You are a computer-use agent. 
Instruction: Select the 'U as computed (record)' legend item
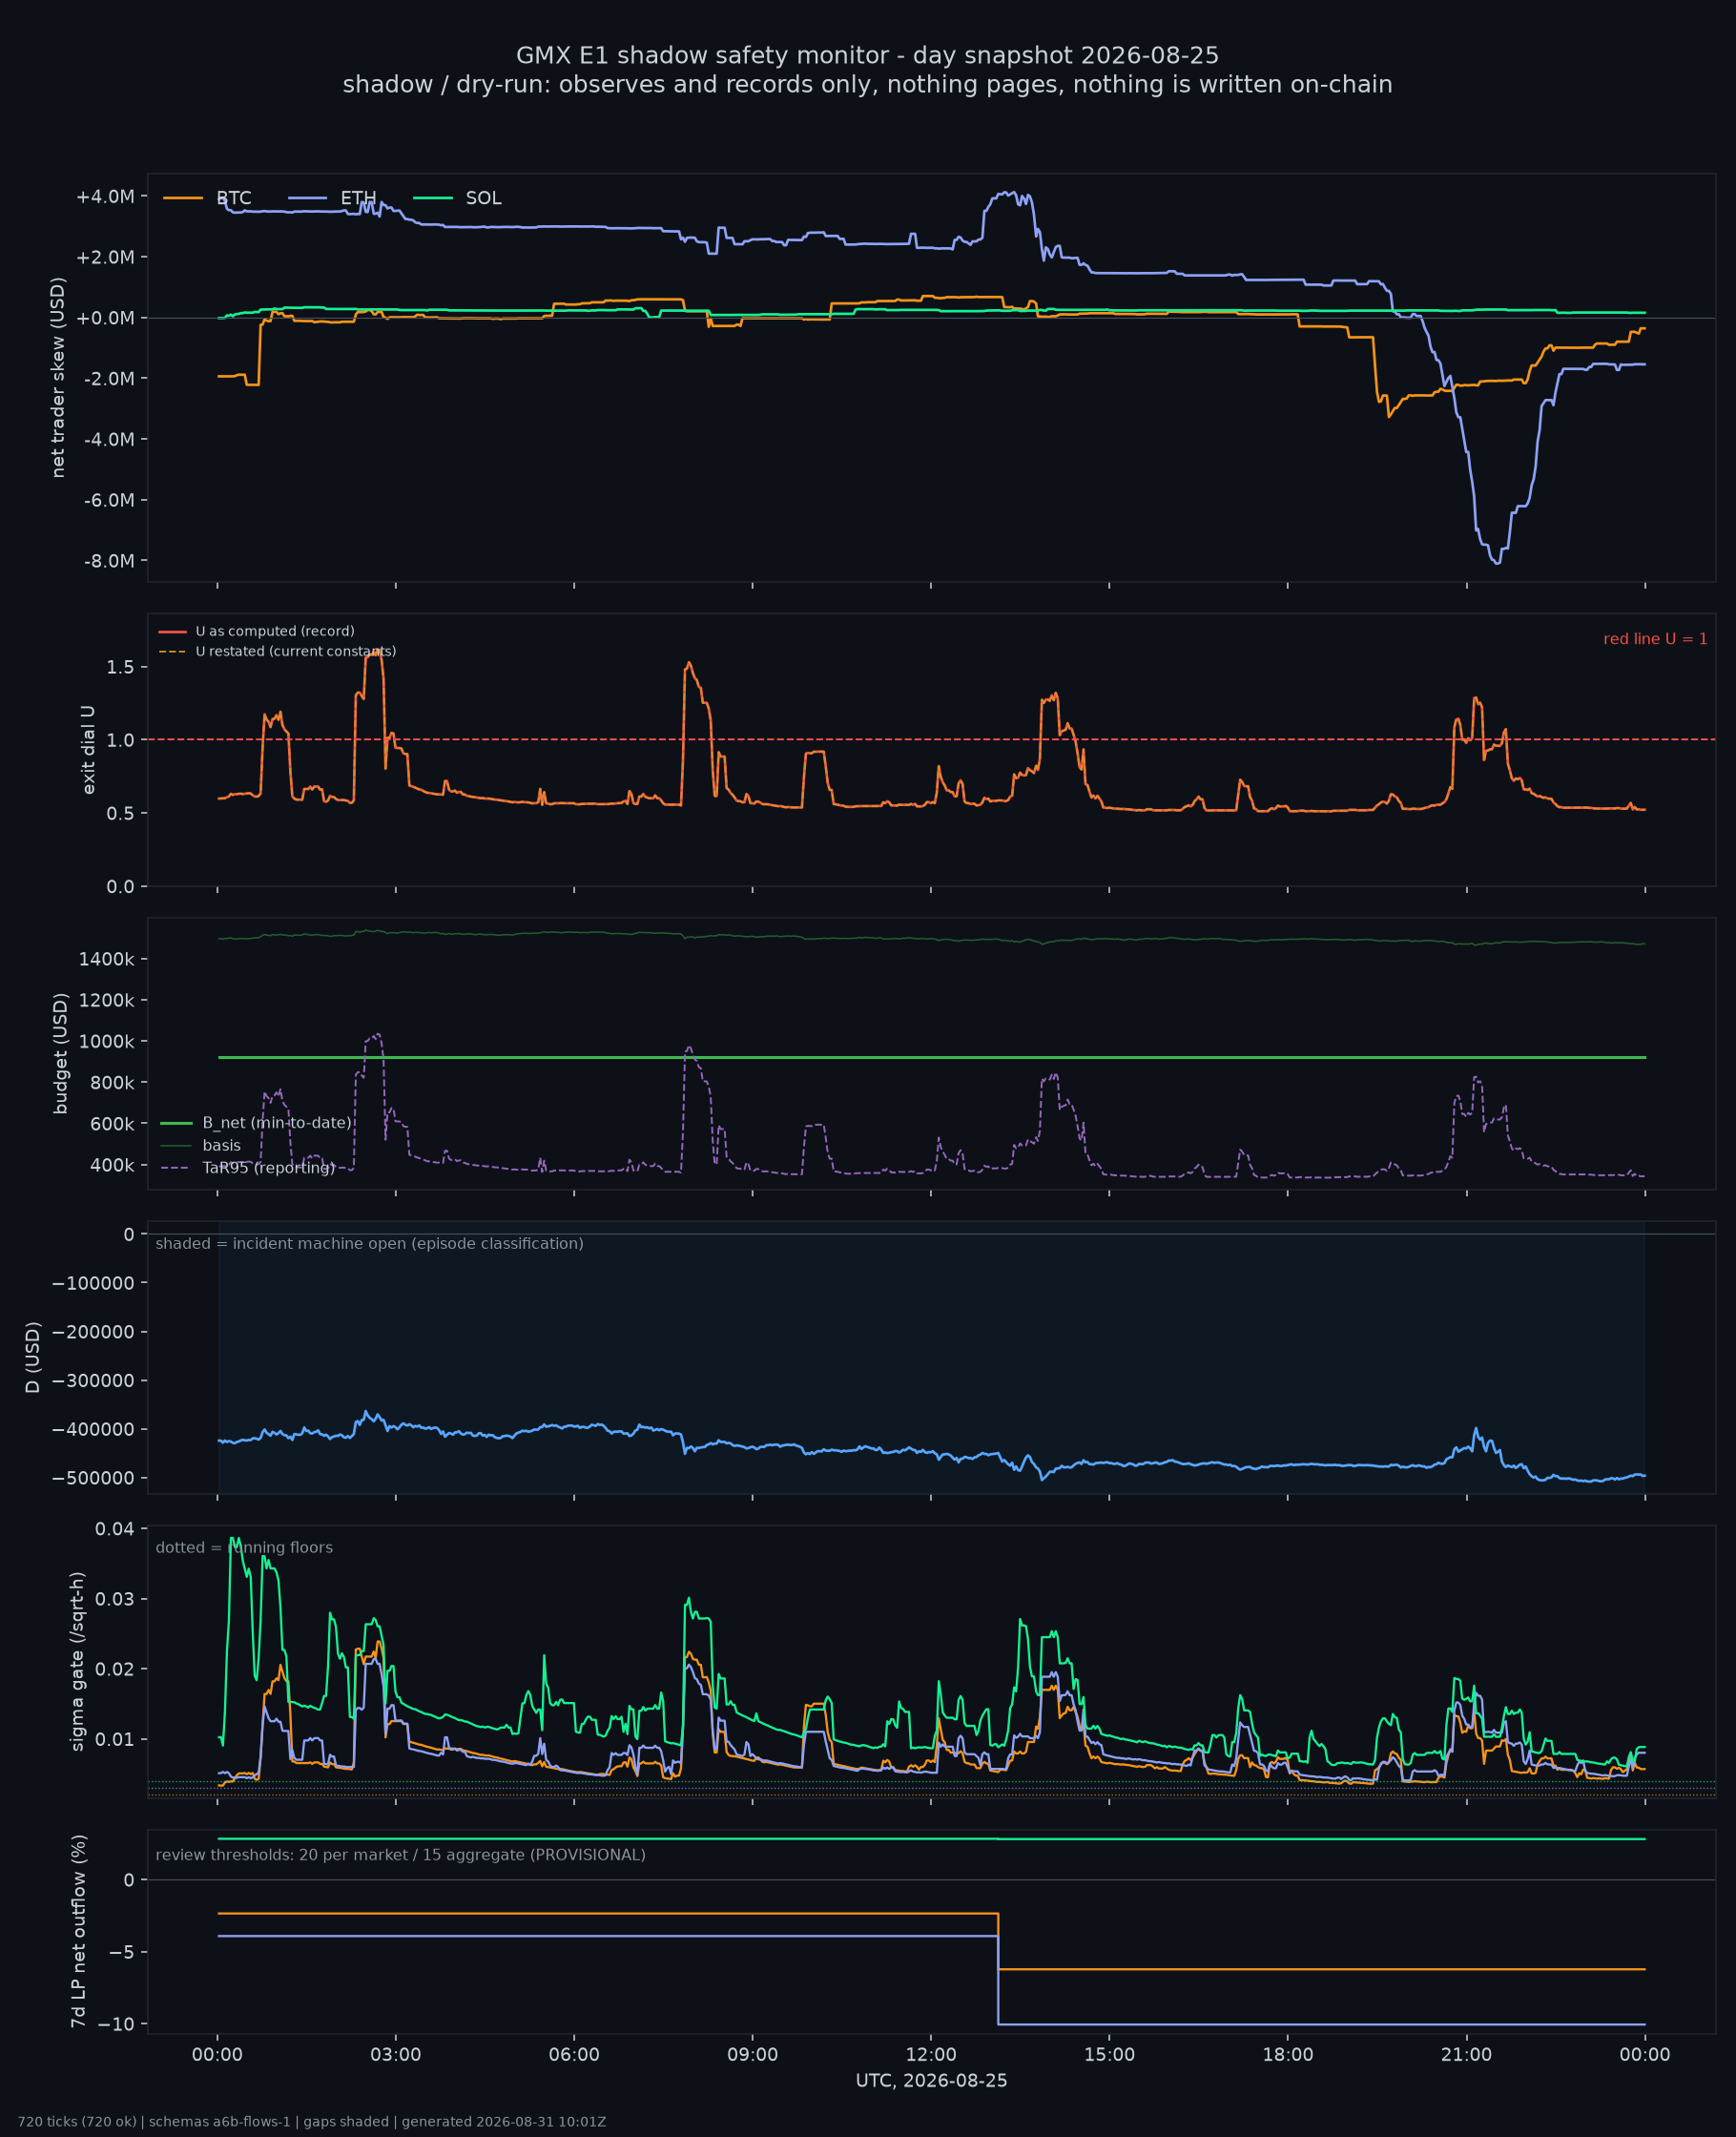click(x=256, y=631)
